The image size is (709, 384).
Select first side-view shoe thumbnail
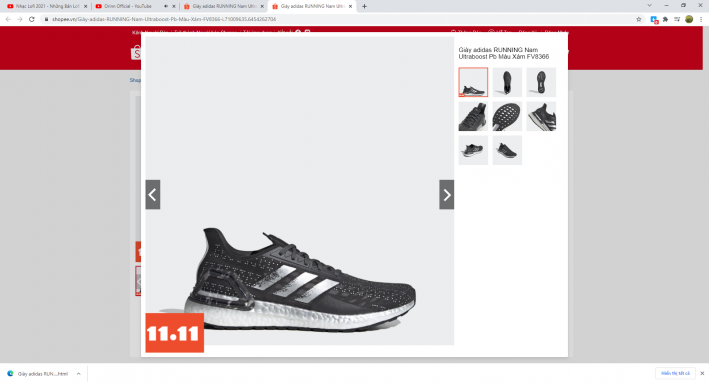tap(473, 82)
